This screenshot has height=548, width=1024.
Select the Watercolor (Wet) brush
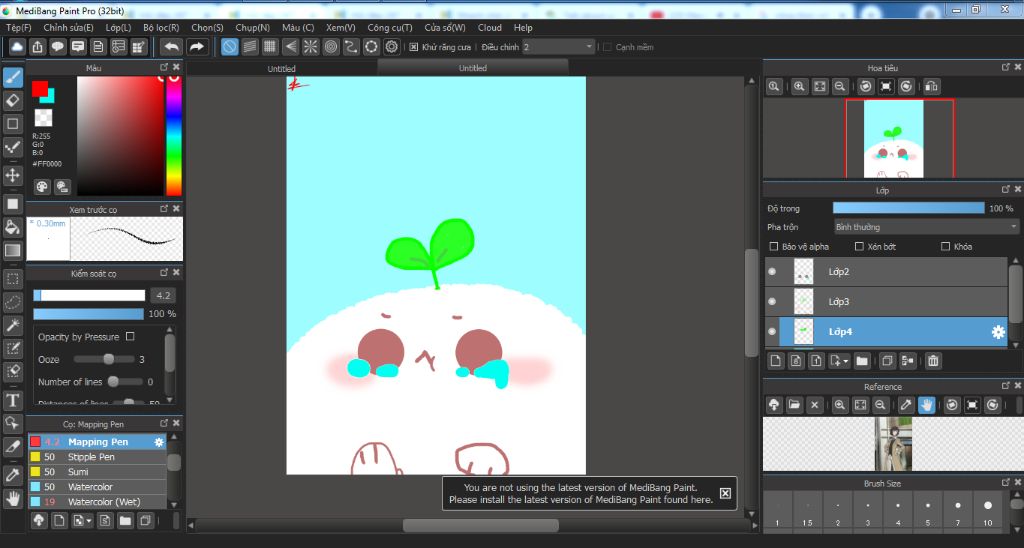click(97, 502)
